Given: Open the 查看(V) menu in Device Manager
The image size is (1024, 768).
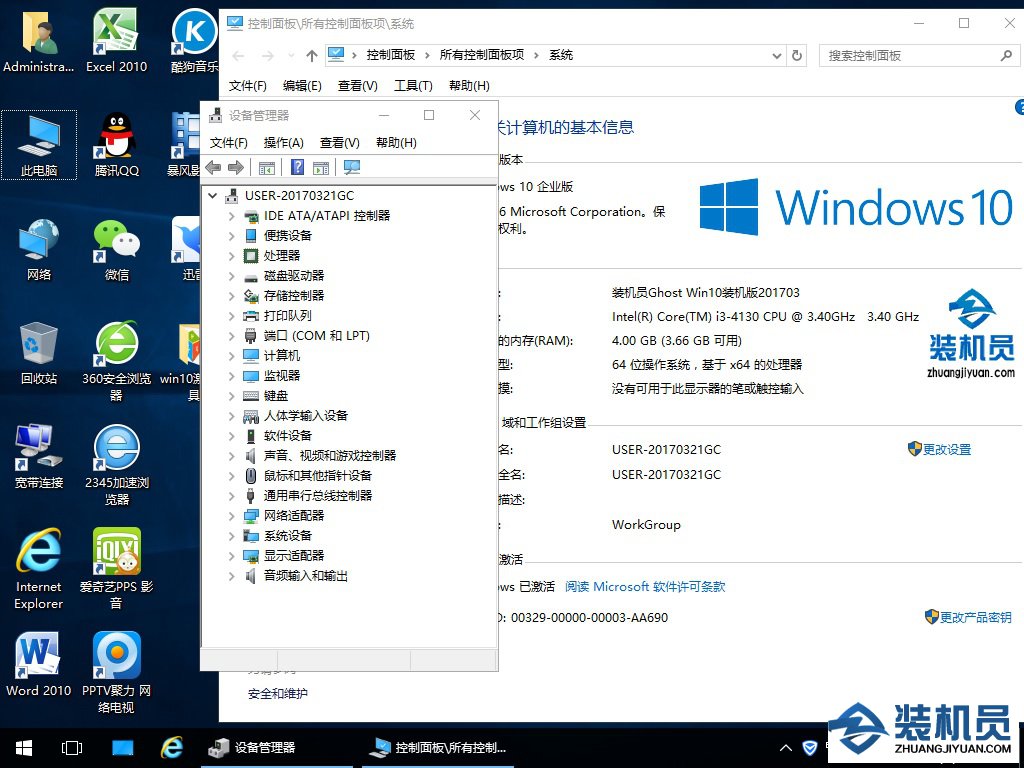Looking at the screenshot, I should click(x=339, y=142).
